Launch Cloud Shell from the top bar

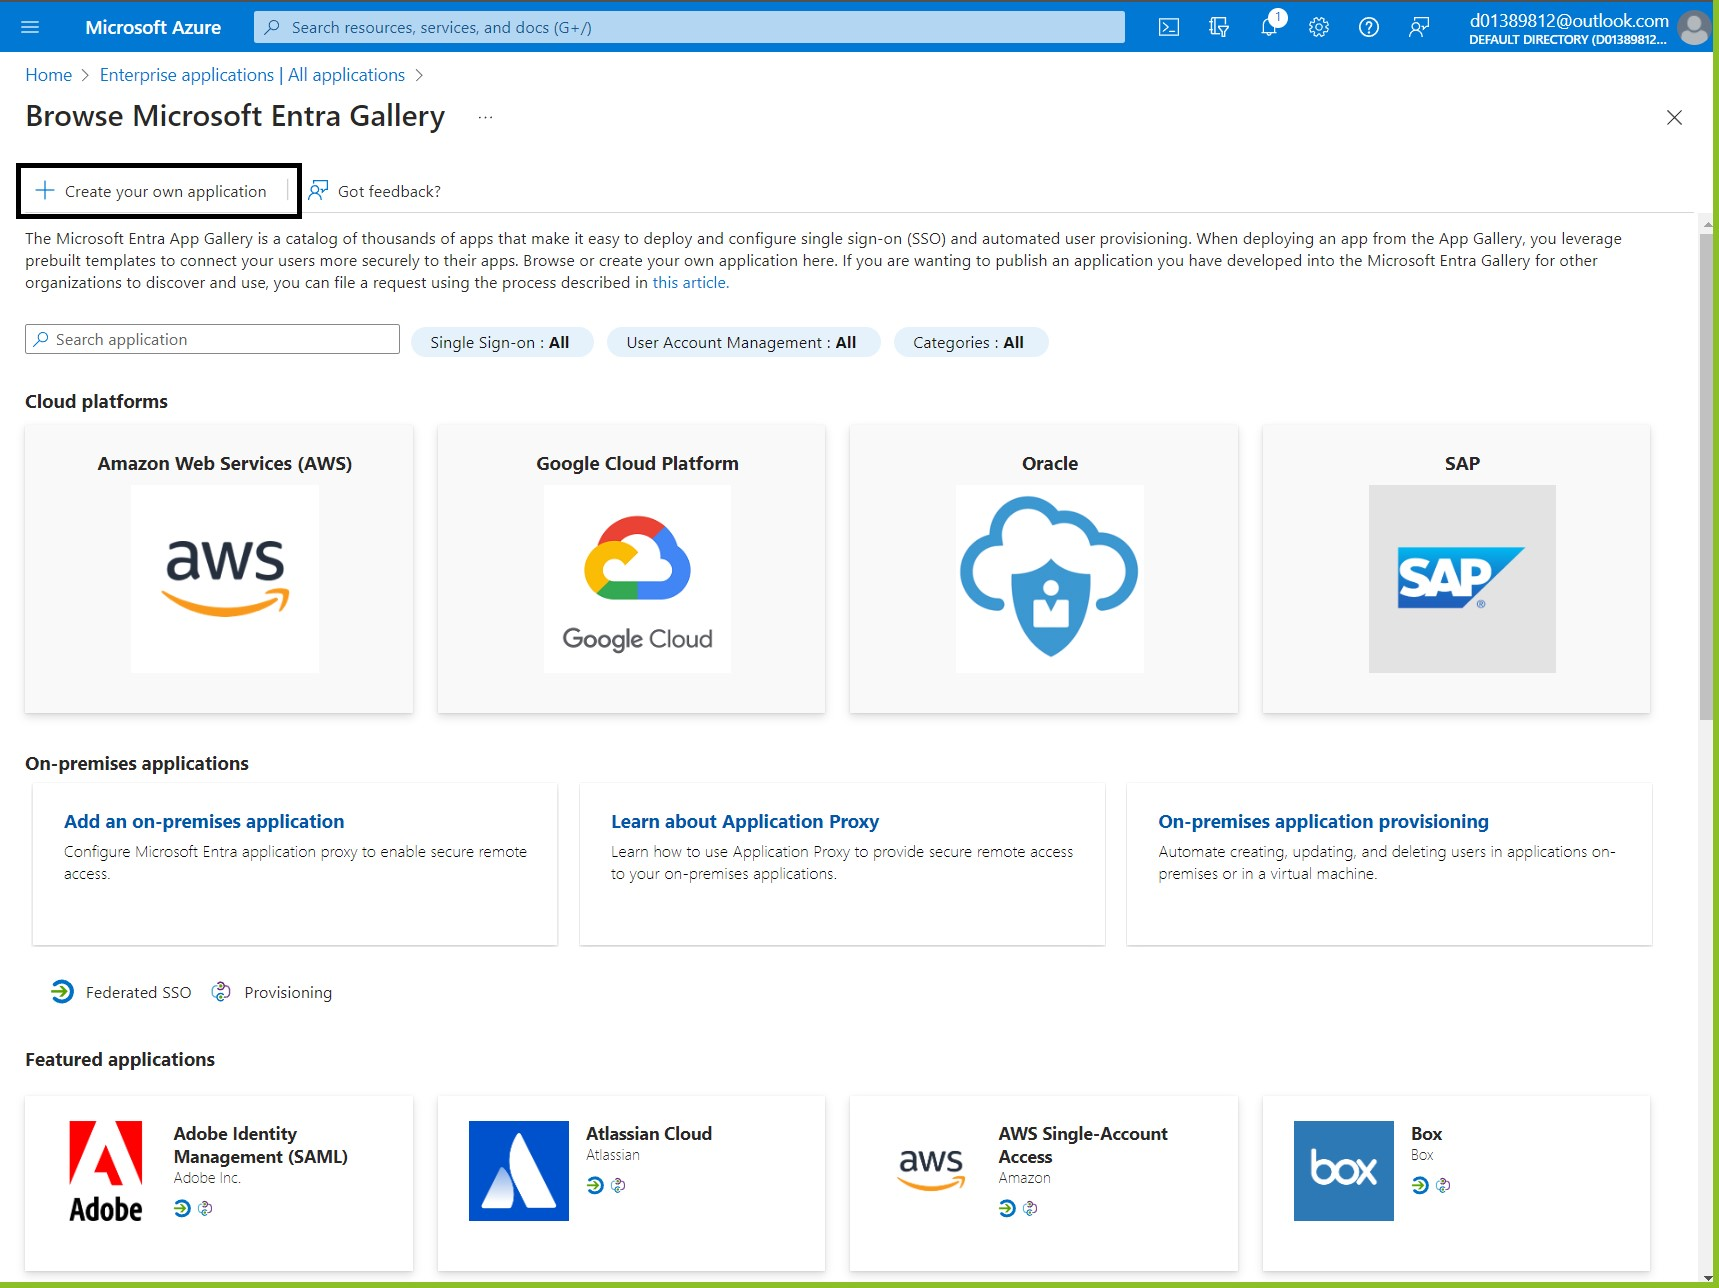pyautogui.click(x=1168, y=27)
